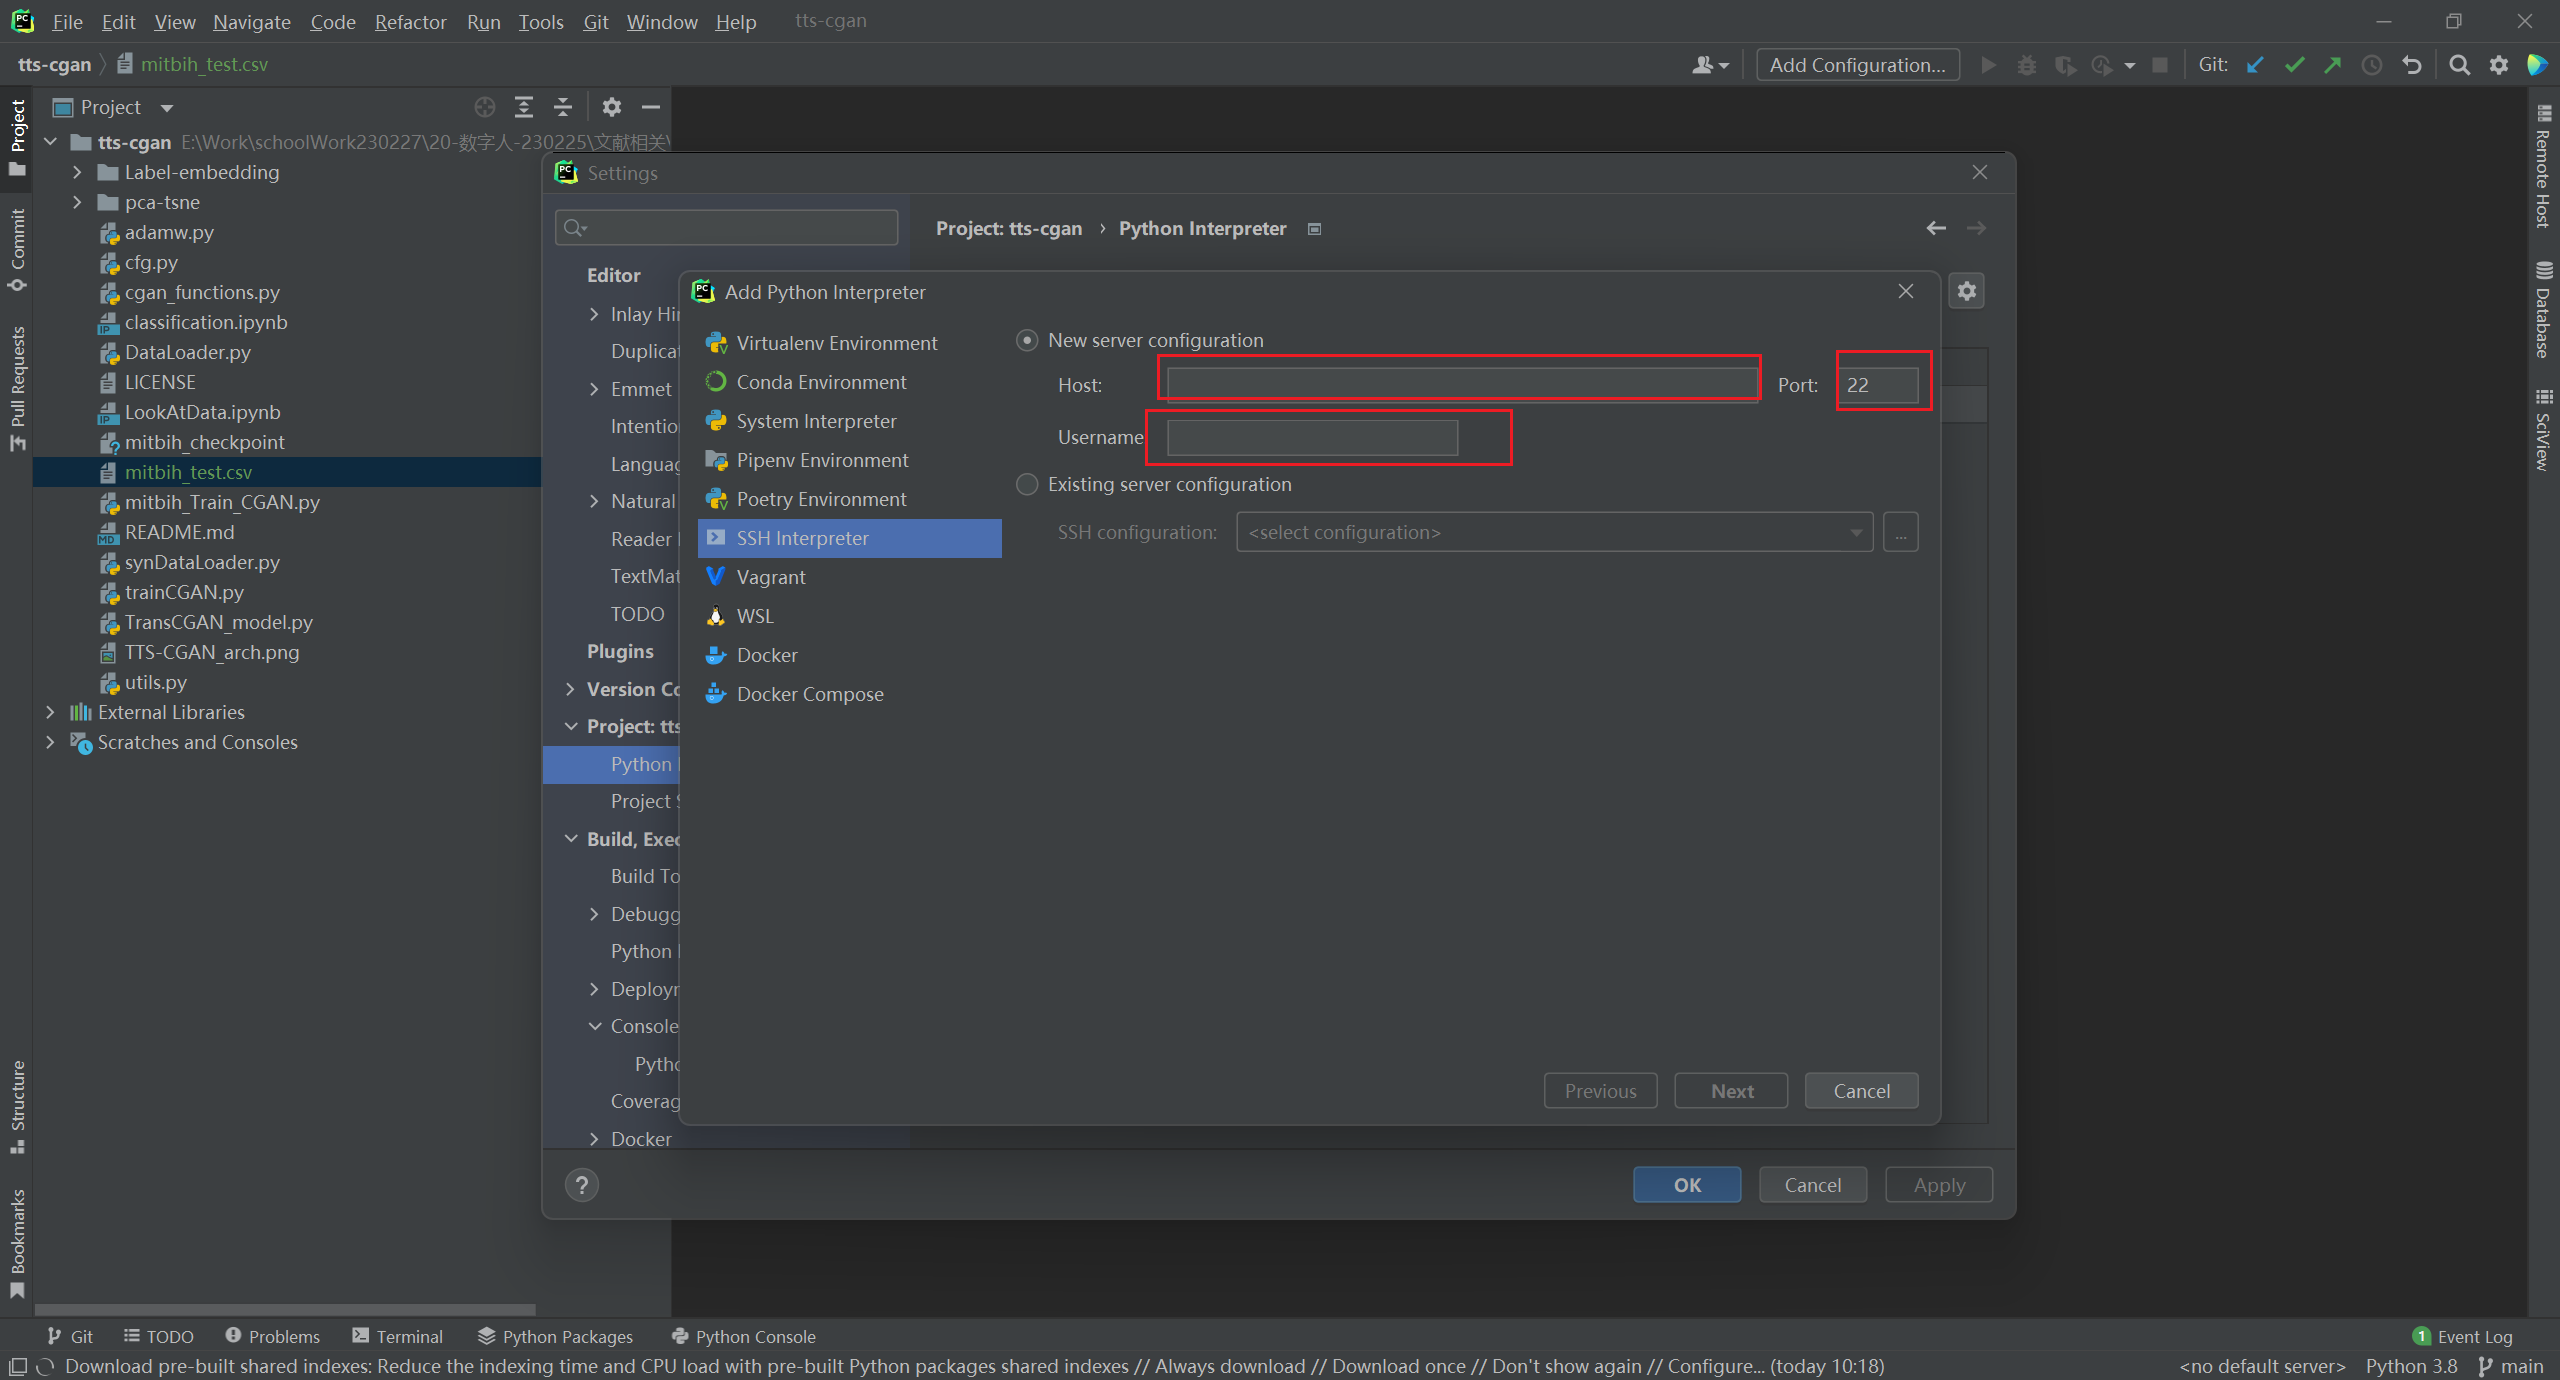Image resolution: width=2560 pixels, height=1380 pixels.
Task: Expand pca-tsne folder
Action: pos(77,202)
